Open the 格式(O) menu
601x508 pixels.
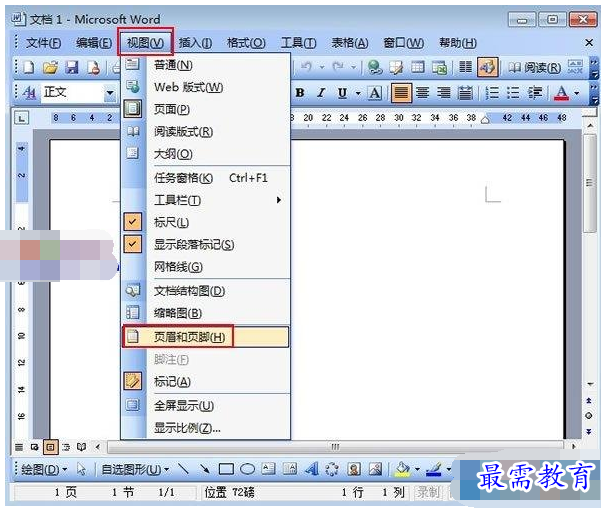click(x=246, y=43)
